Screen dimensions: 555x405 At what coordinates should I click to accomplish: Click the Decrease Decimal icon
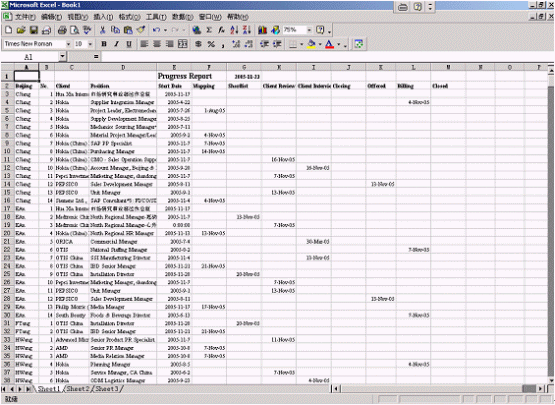point(249,44)
